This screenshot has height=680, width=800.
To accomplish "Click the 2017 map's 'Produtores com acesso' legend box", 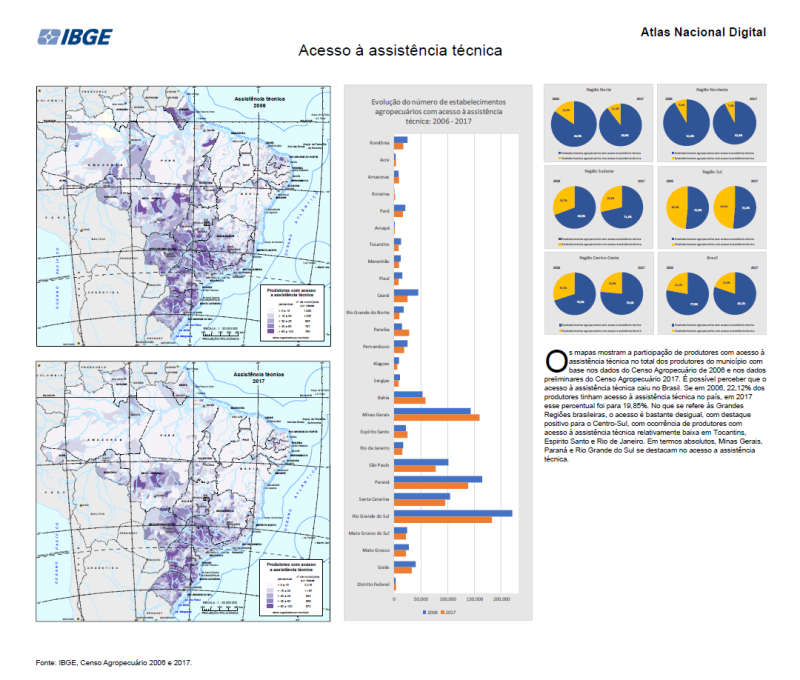I will (291, 587).
